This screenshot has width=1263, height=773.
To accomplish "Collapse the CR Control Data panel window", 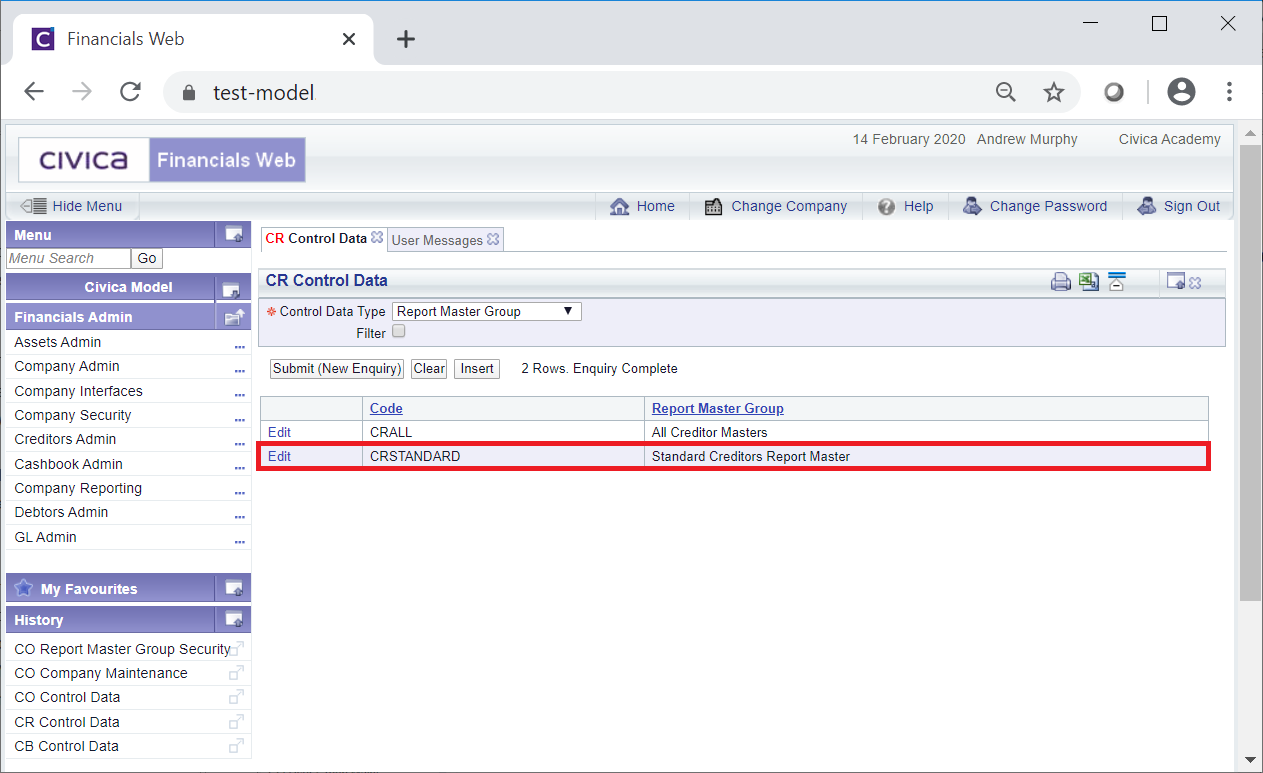I will pyautogui.click(x=1176, y=282).
